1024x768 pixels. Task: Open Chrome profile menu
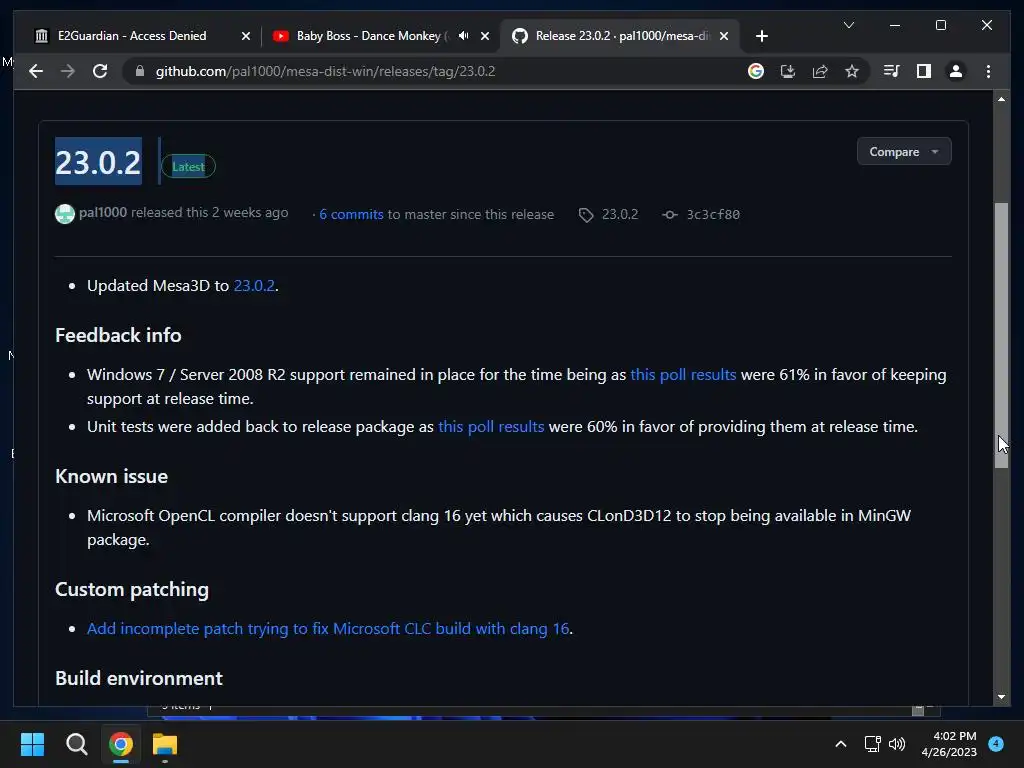[x=955, y=71]
